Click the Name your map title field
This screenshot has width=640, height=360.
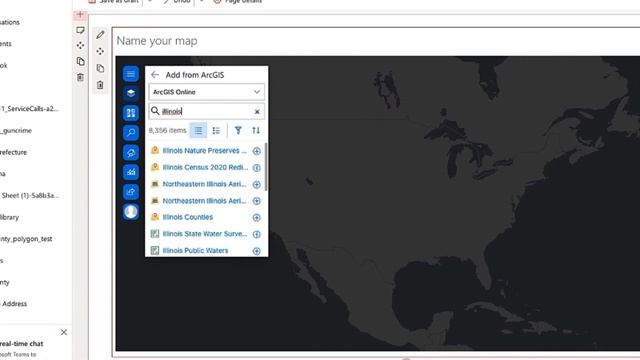click(x=157, y=41)
